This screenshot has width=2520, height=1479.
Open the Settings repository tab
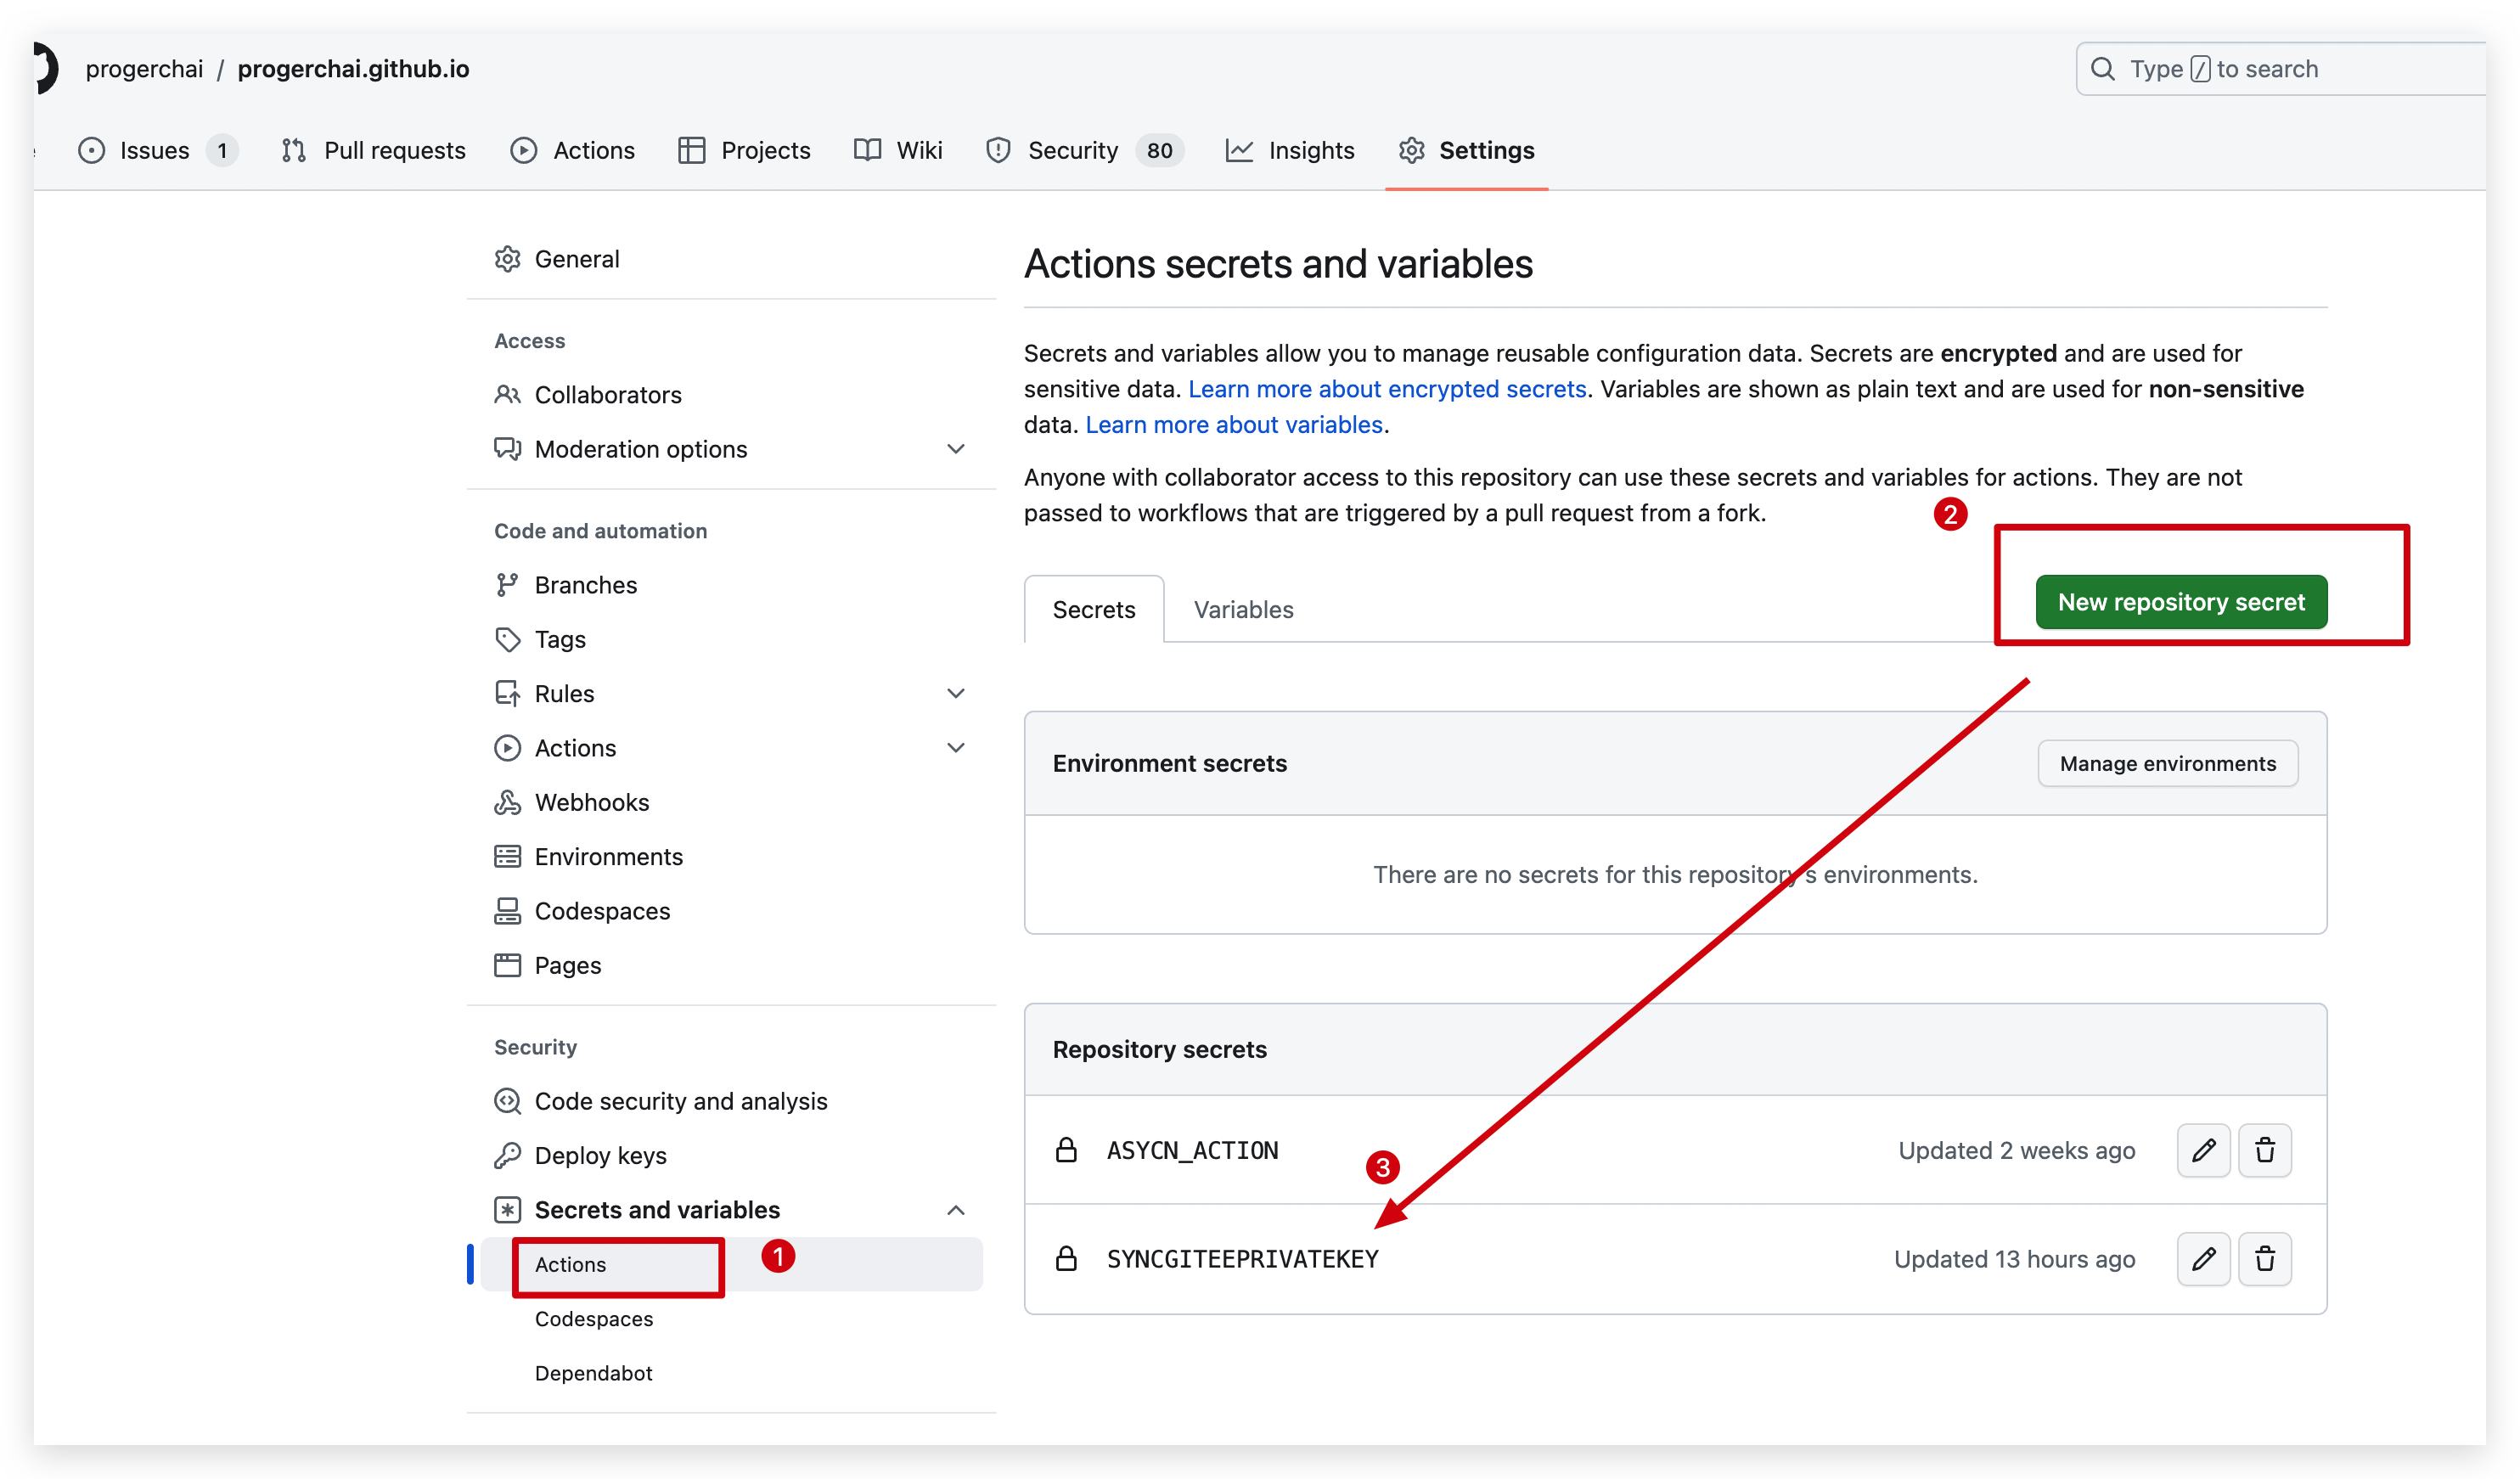[x=1466, y=151]
